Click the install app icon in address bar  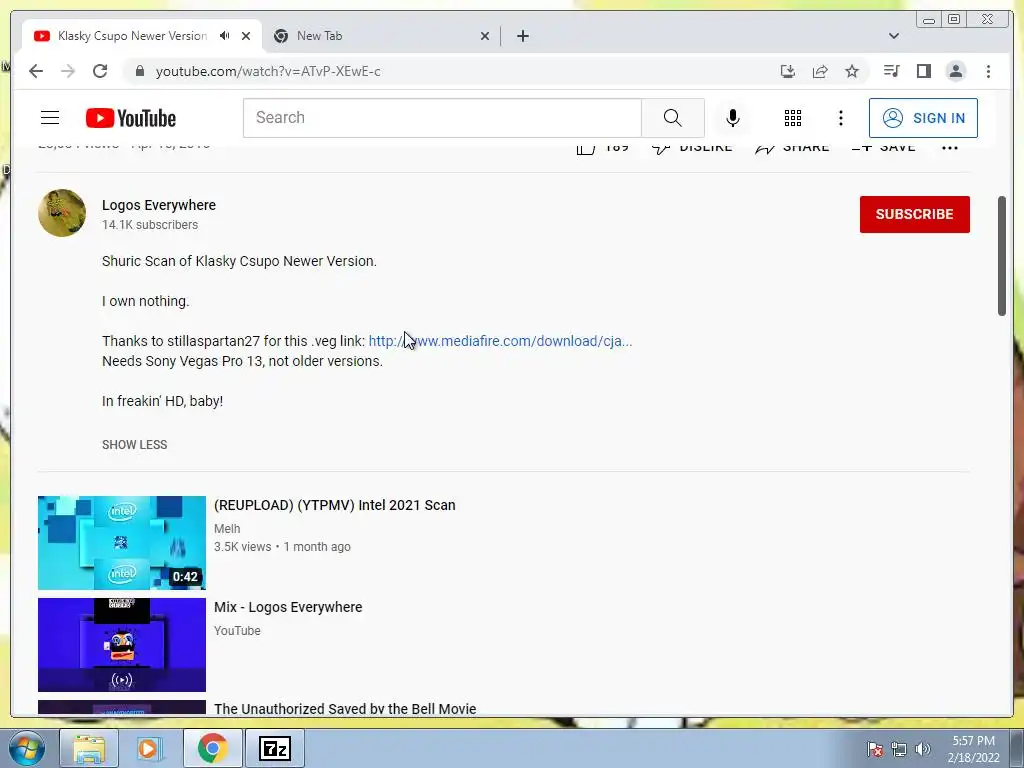(788, 71)
